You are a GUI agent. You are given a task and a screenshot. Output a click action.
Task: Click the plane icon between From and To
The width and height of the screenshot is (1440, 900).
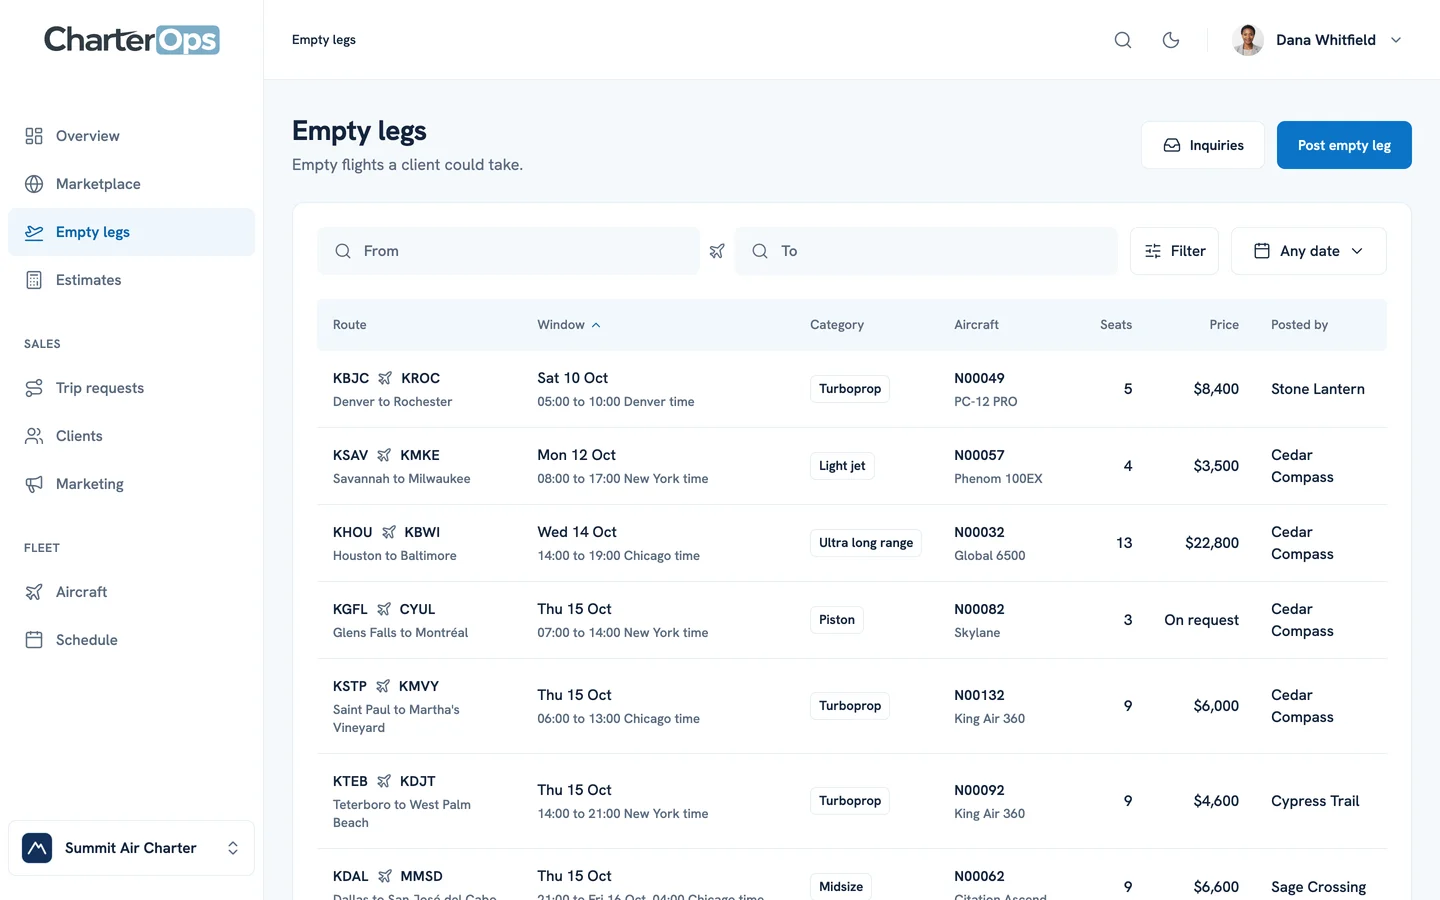click(x=717, y=251)
